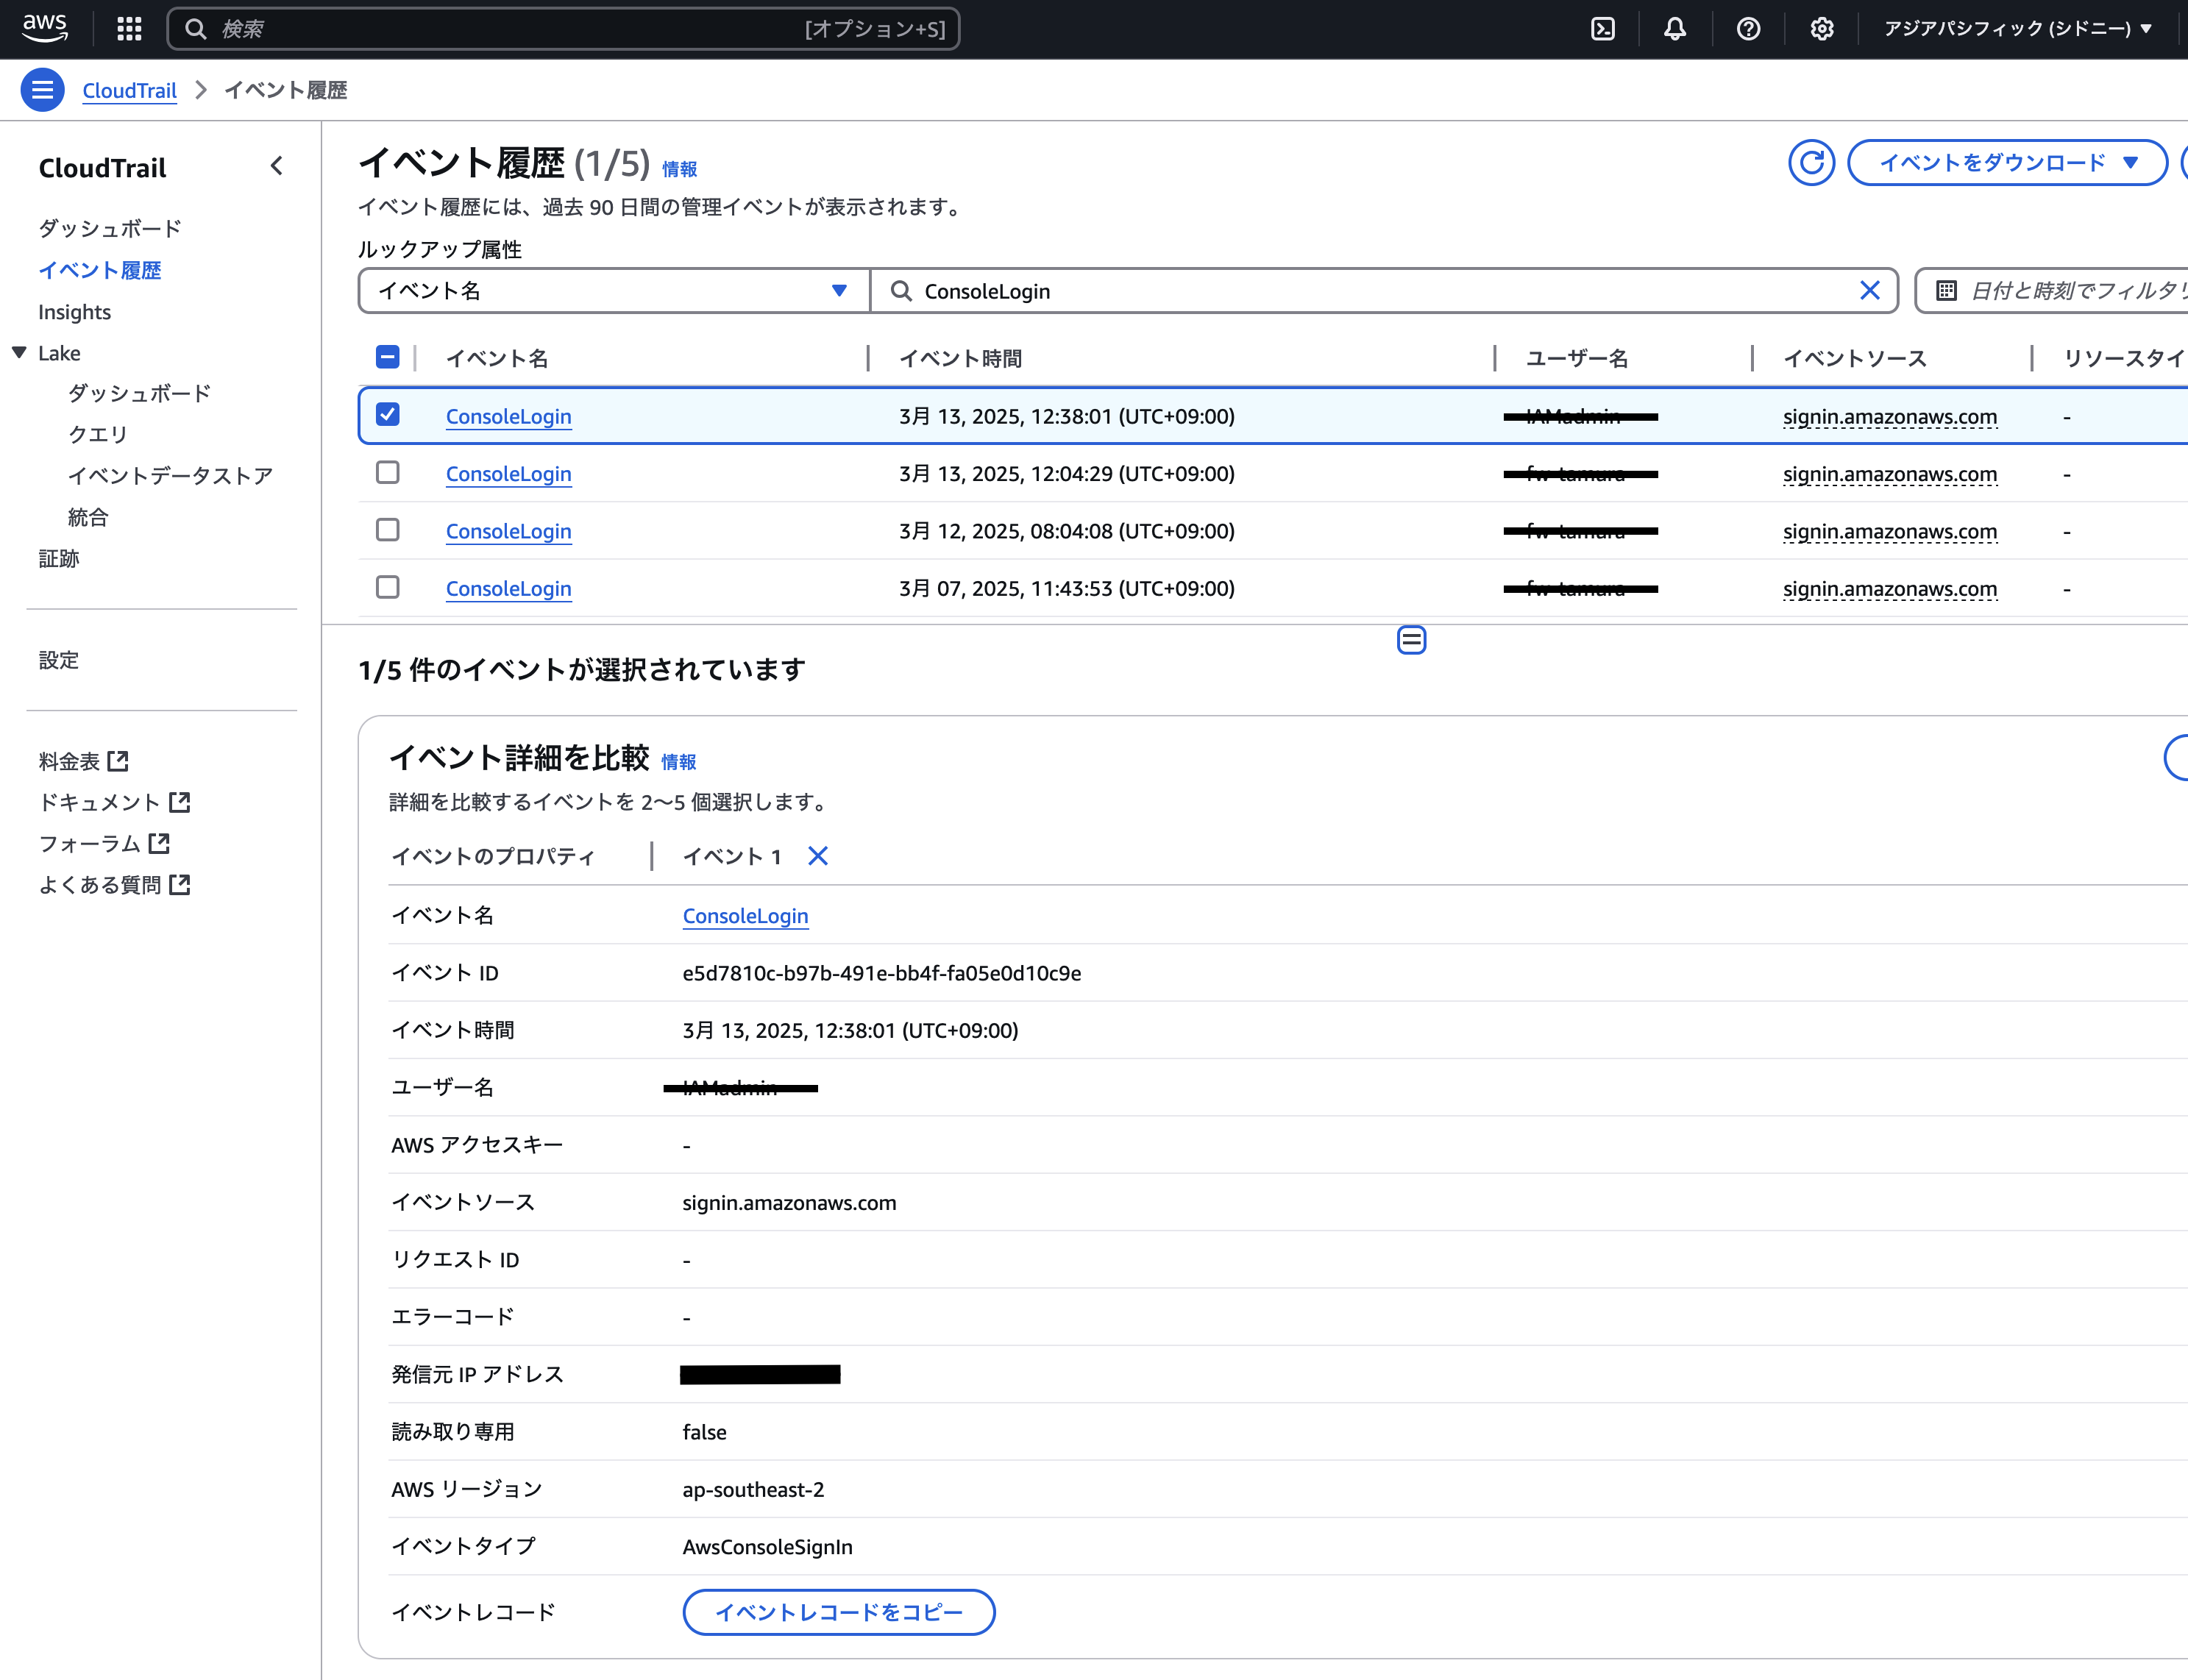Click the help question mark icon
This screenshot has width=2188, height=1680.
[1748, 29]
